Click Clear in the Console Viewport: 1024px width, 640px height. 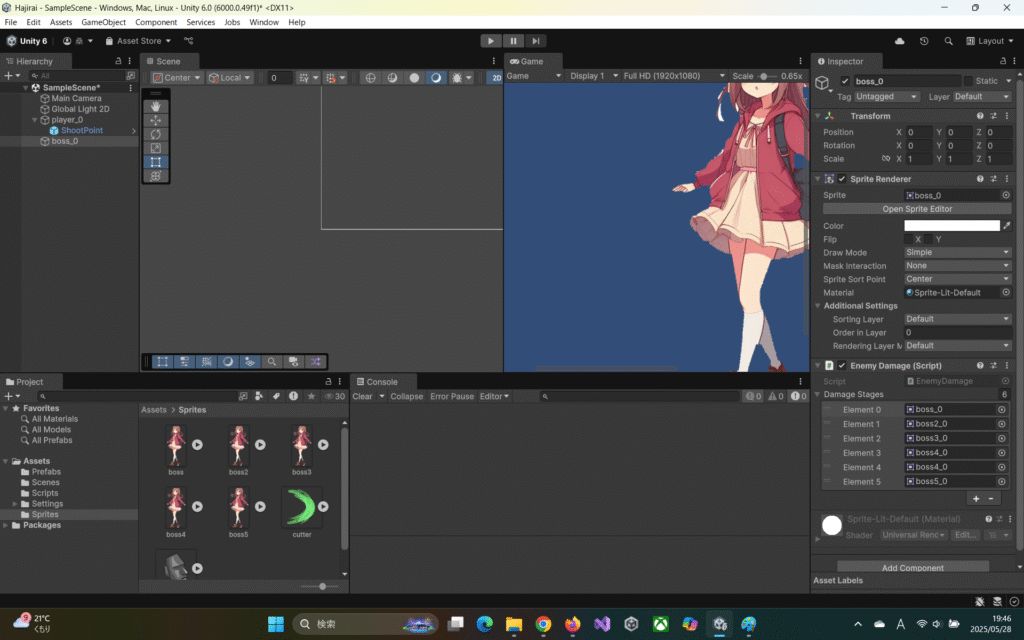click(x=362, y=396)
